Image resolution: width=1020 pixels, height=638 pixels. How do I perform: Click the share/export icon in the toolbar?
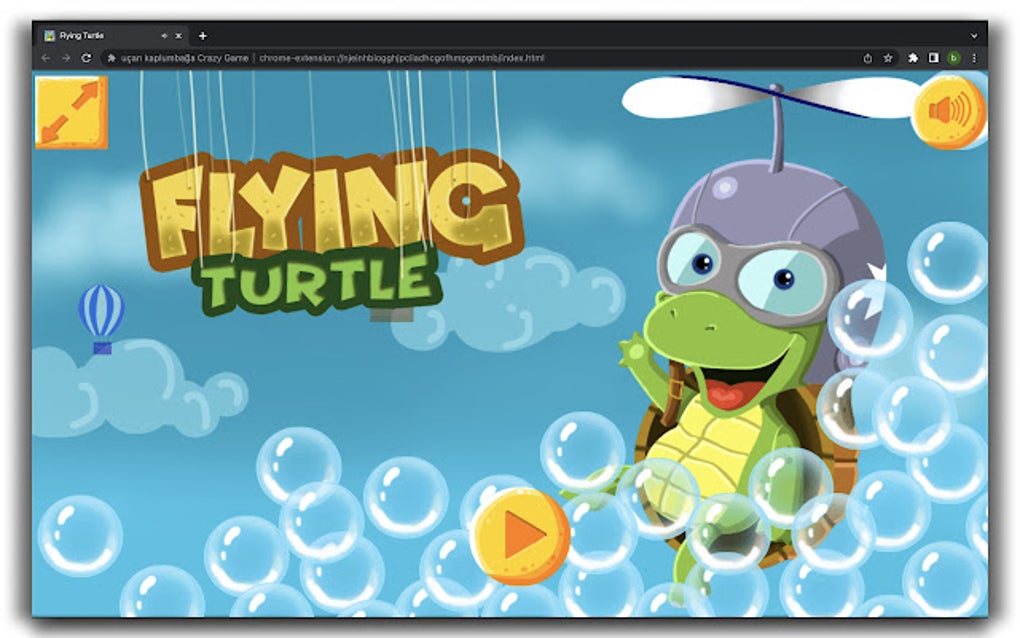pos(868,58)
